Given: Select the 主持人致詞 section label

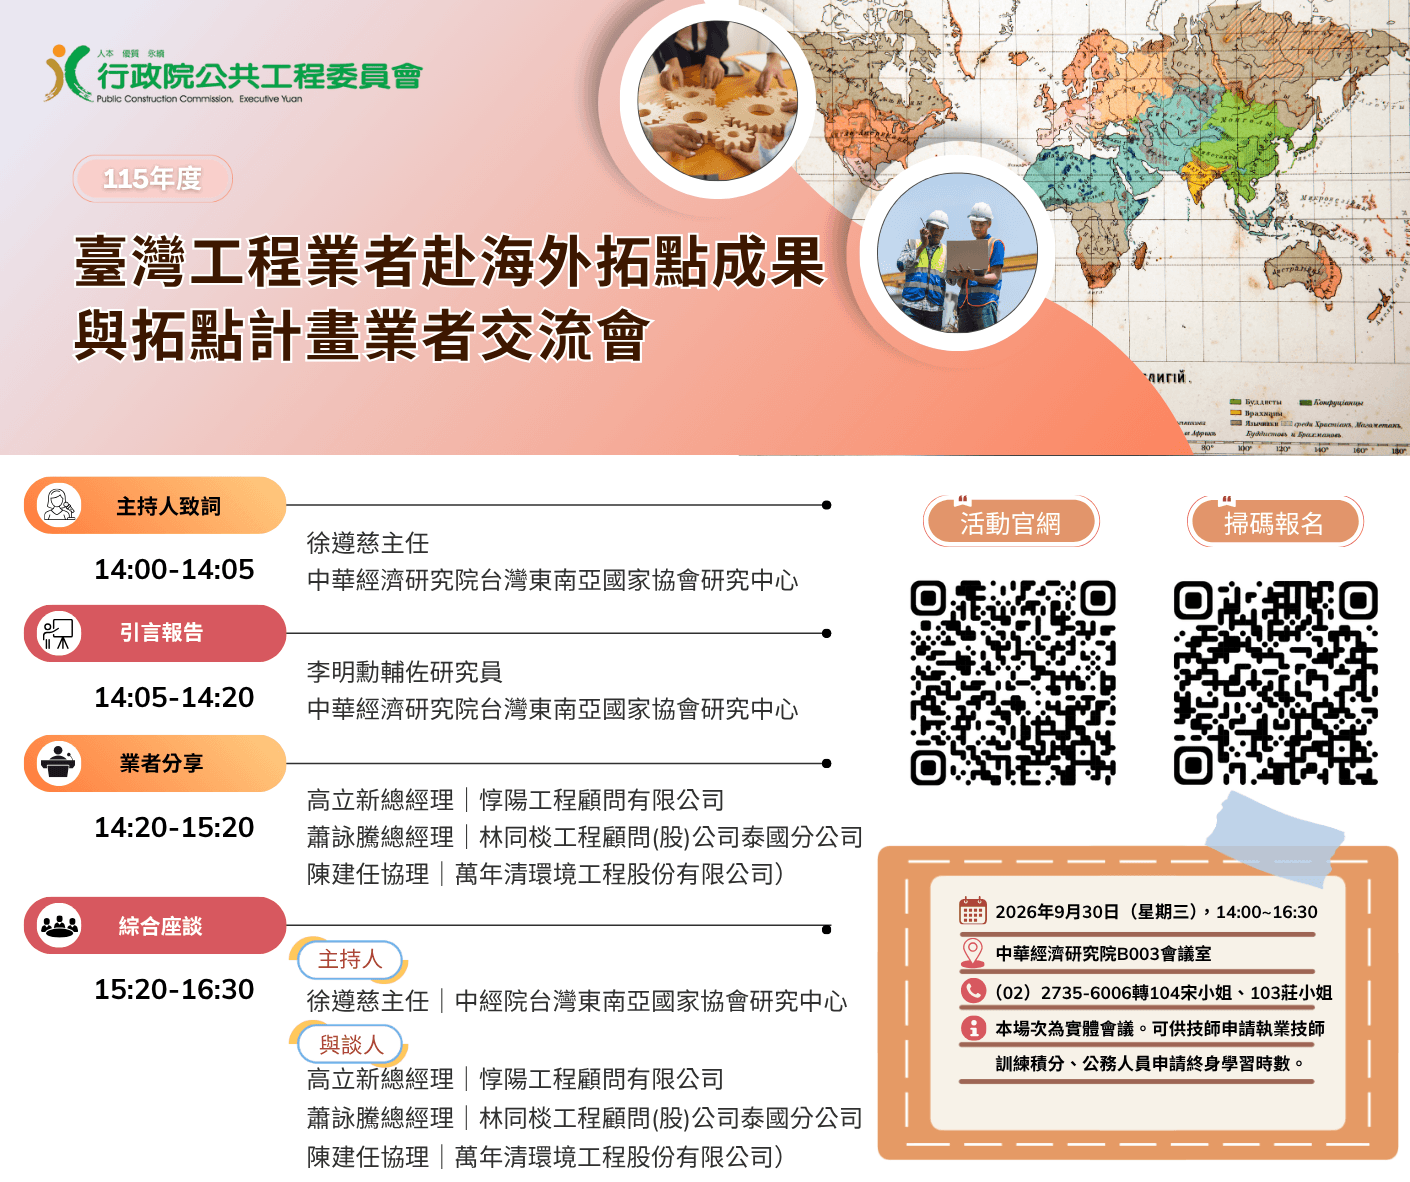Looking at the screenshot, I should point(168,506).
